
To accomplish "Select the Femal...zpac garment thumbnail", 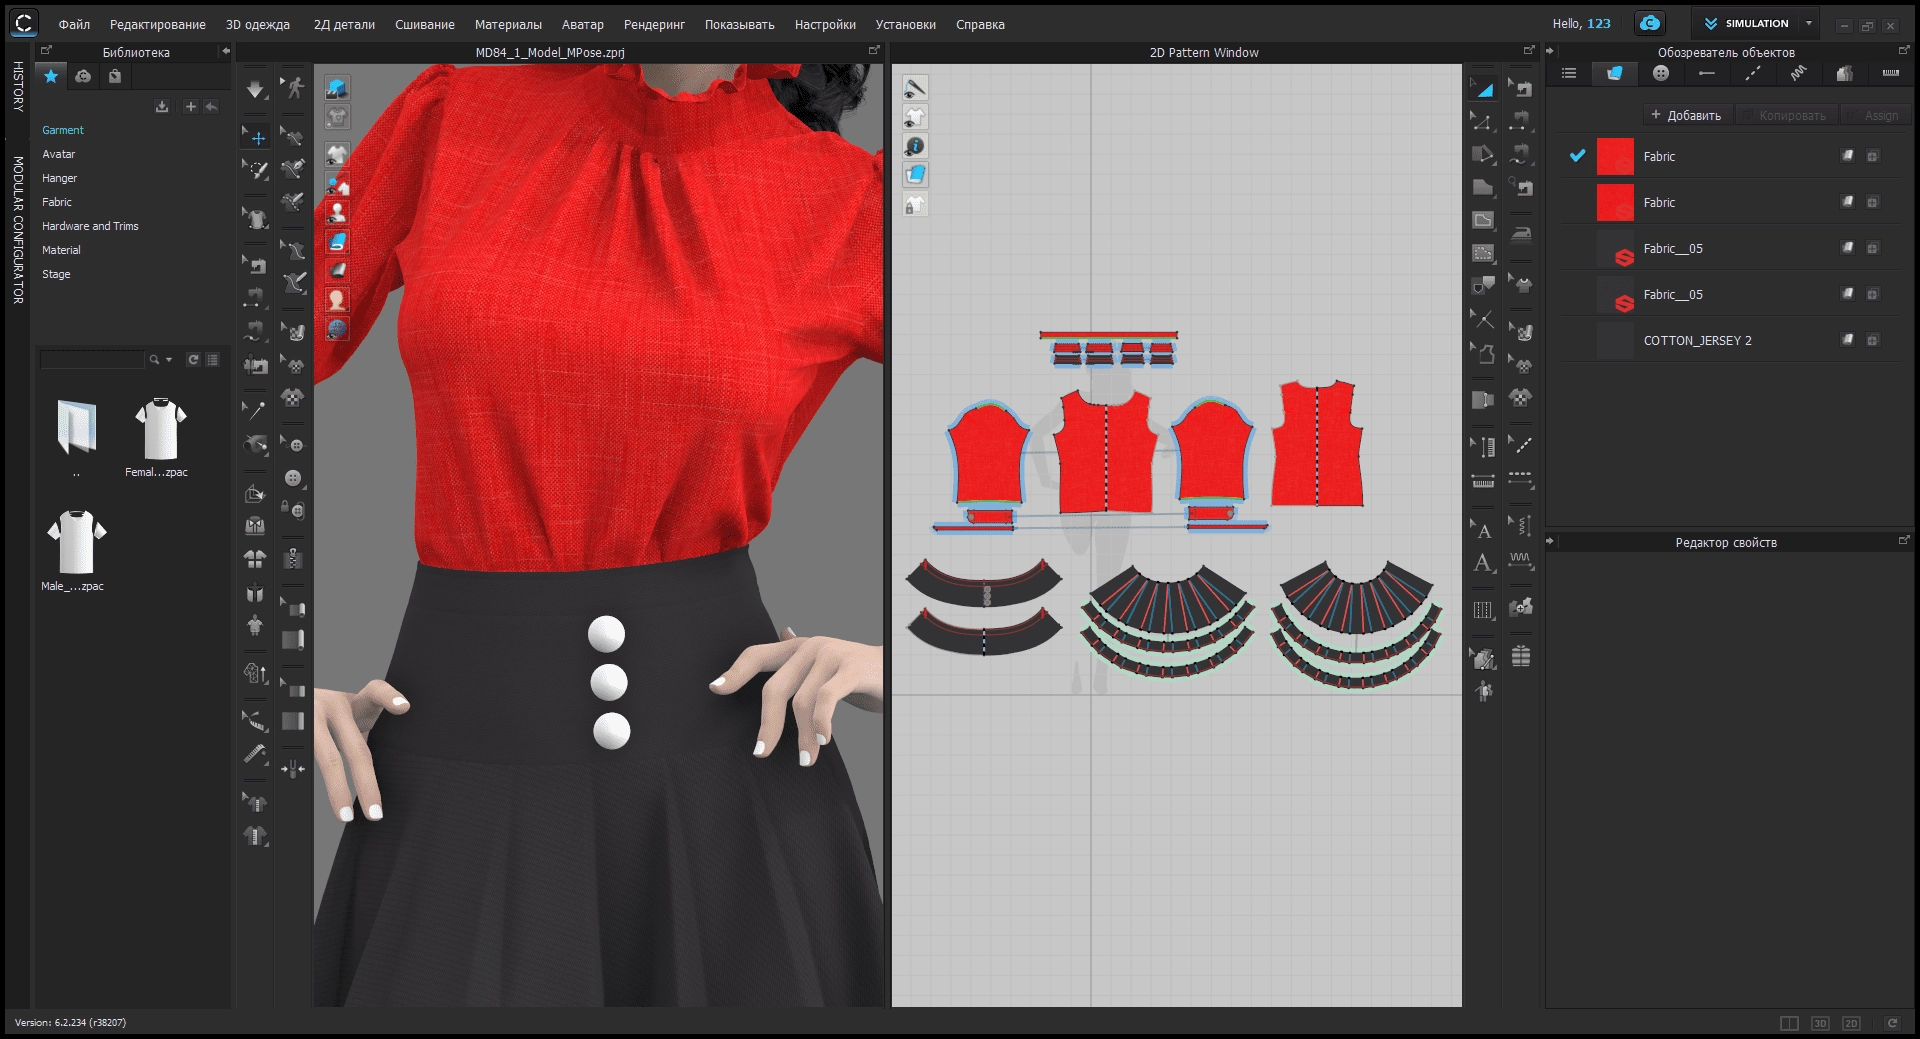I will point(160,430).
